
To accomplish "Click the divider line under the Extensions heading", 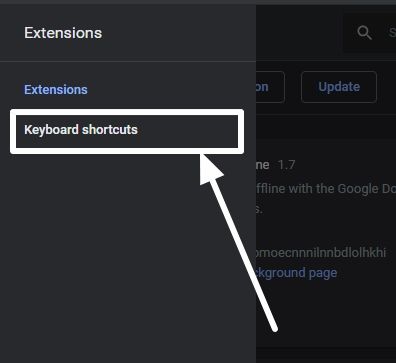I will (128, 61).
